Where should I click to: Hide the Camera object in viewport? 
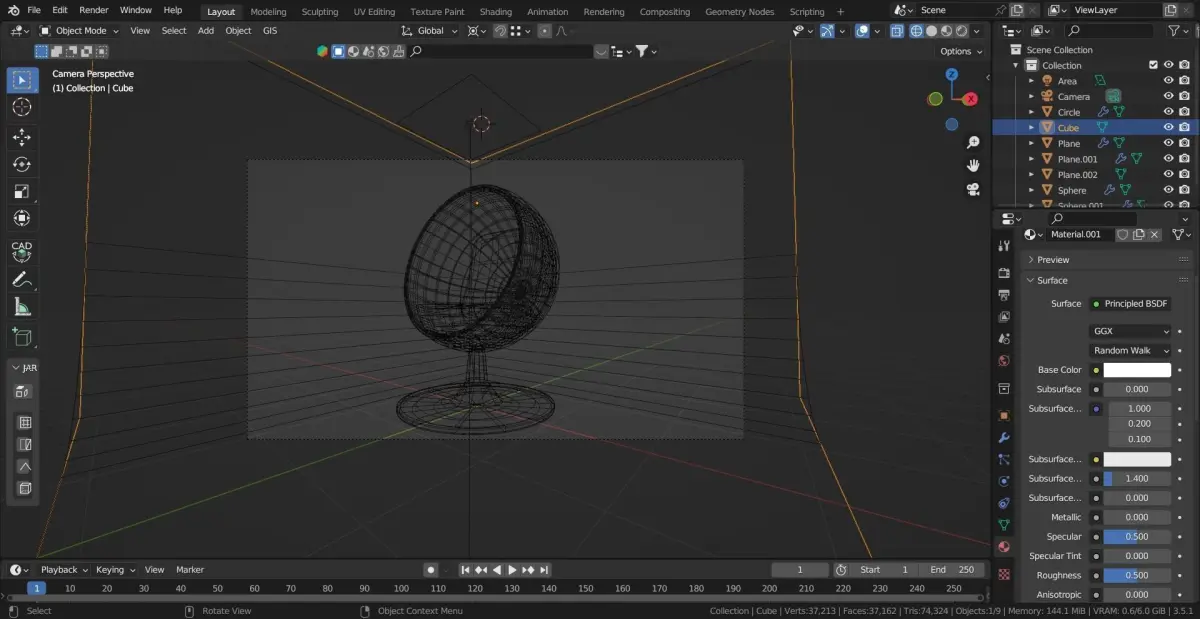pyautogui.click(x=1168, y=96)
